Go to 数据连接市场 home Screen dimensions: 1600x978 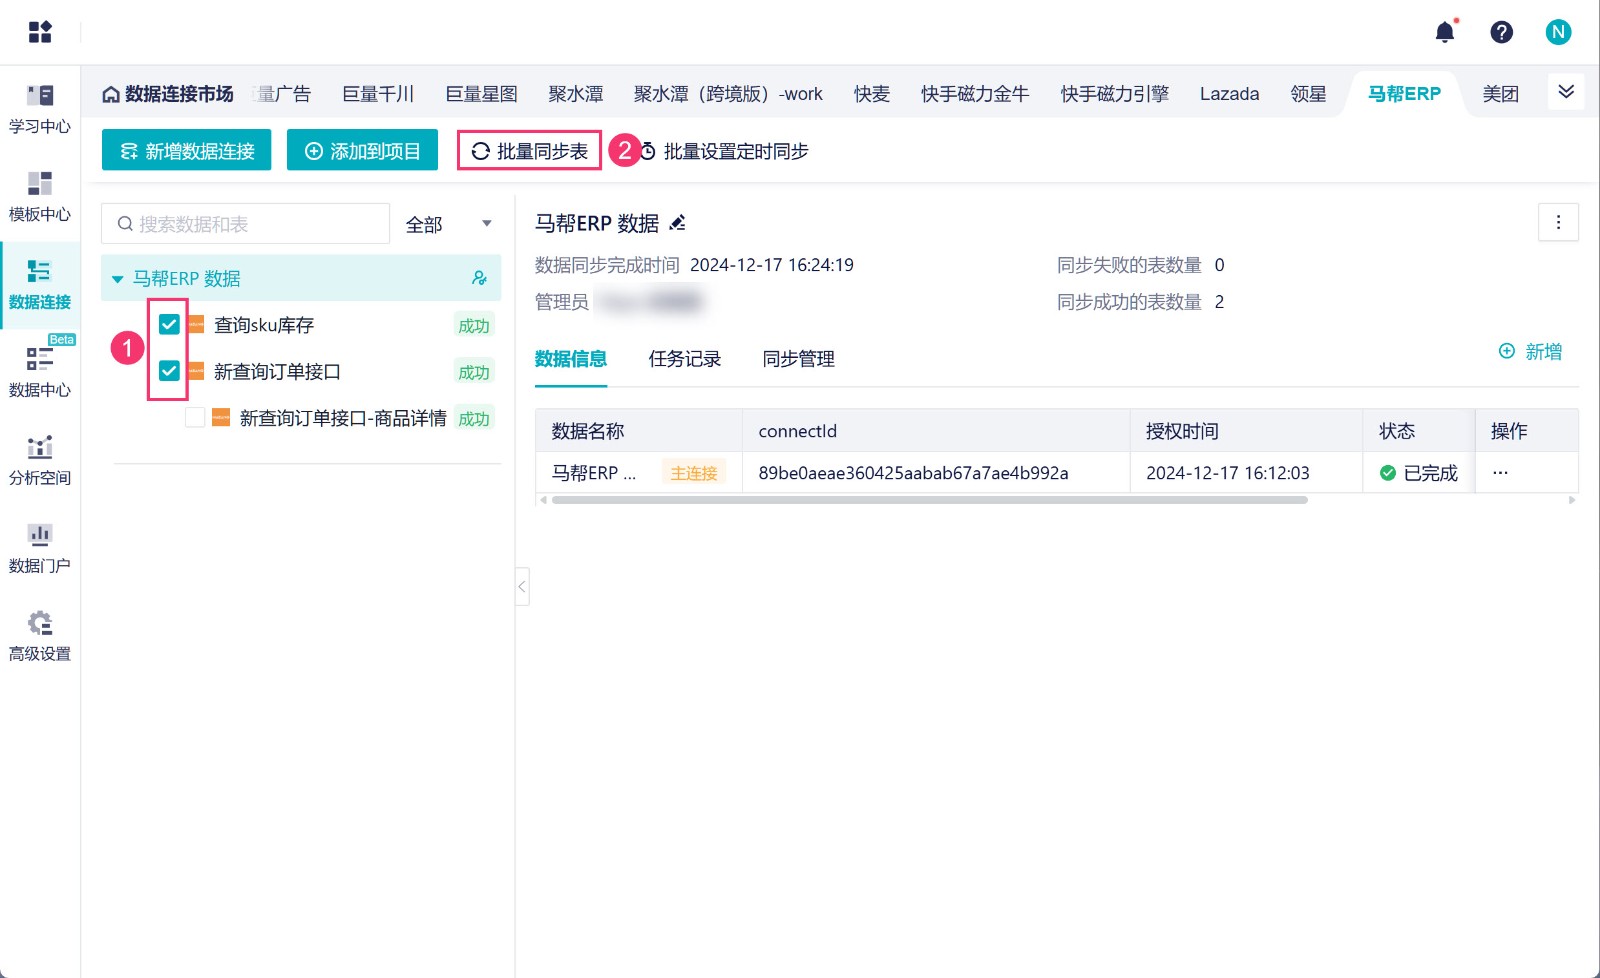pyautogui.click(x=168, y=94)
